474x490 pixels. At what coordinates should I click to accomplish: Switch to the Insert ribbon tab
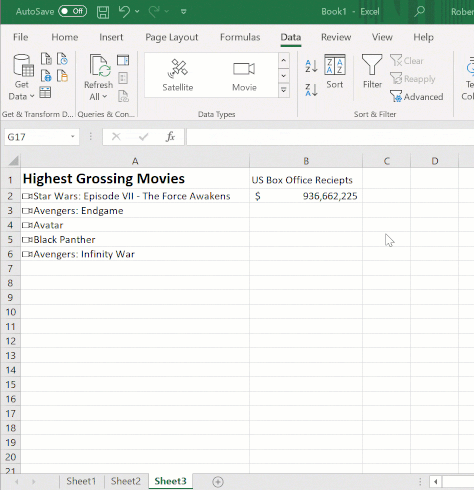(x=111, y=37)
